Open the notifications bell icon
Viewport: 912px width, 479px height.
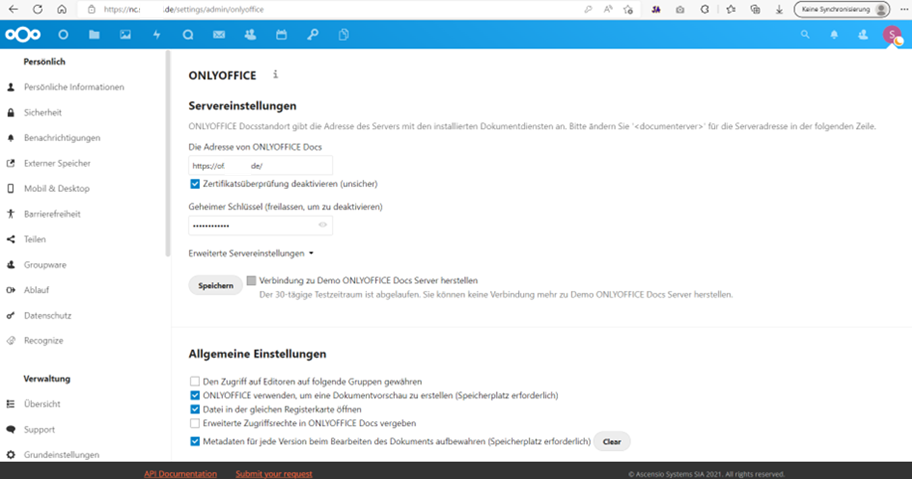pyautogui.click(x=834, y=35)
